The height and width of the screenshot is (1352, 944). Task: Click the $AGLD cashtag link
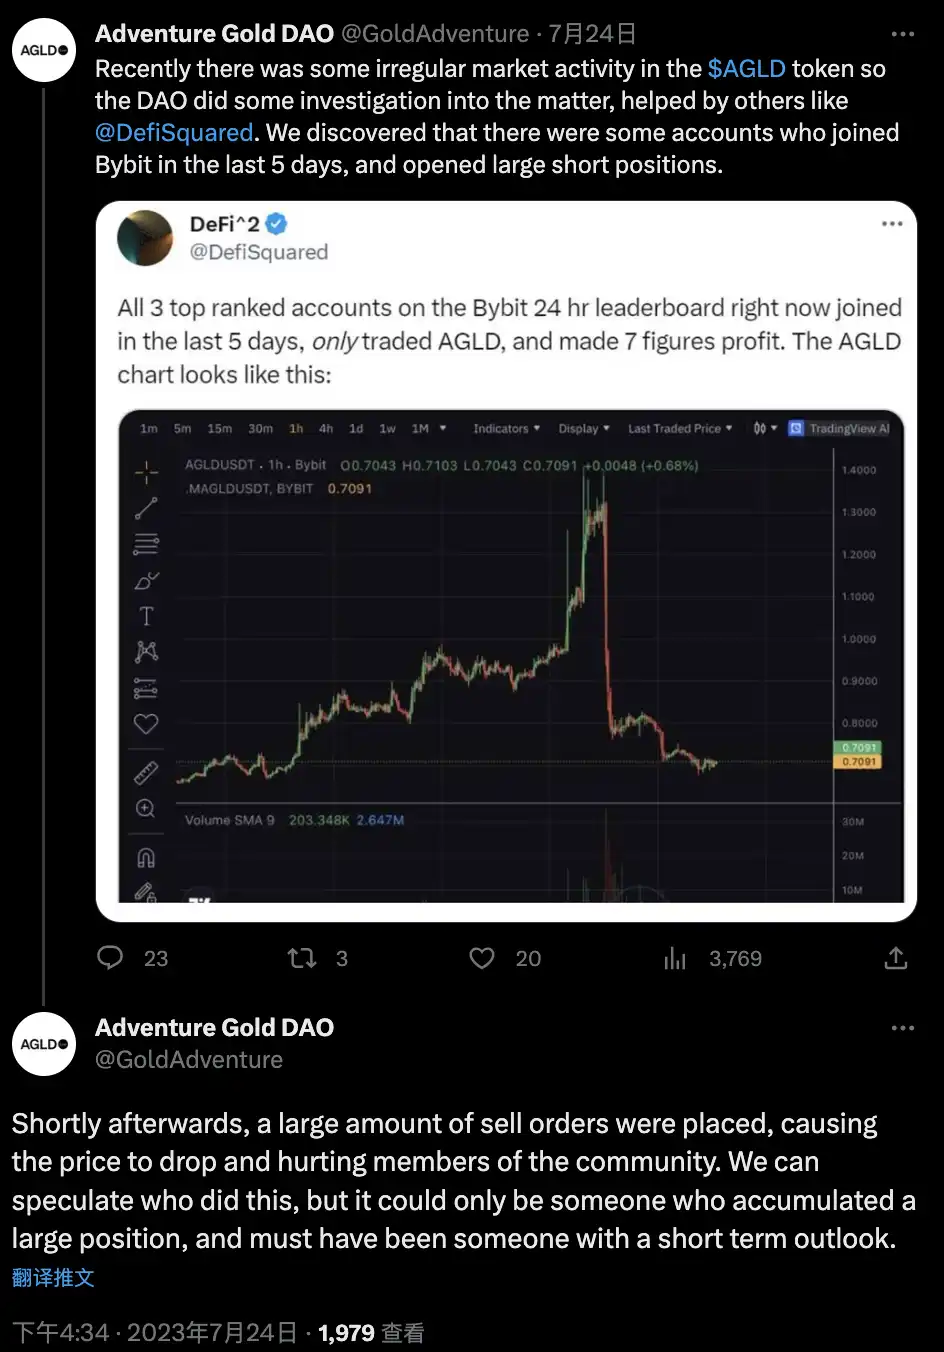[746, 69]
